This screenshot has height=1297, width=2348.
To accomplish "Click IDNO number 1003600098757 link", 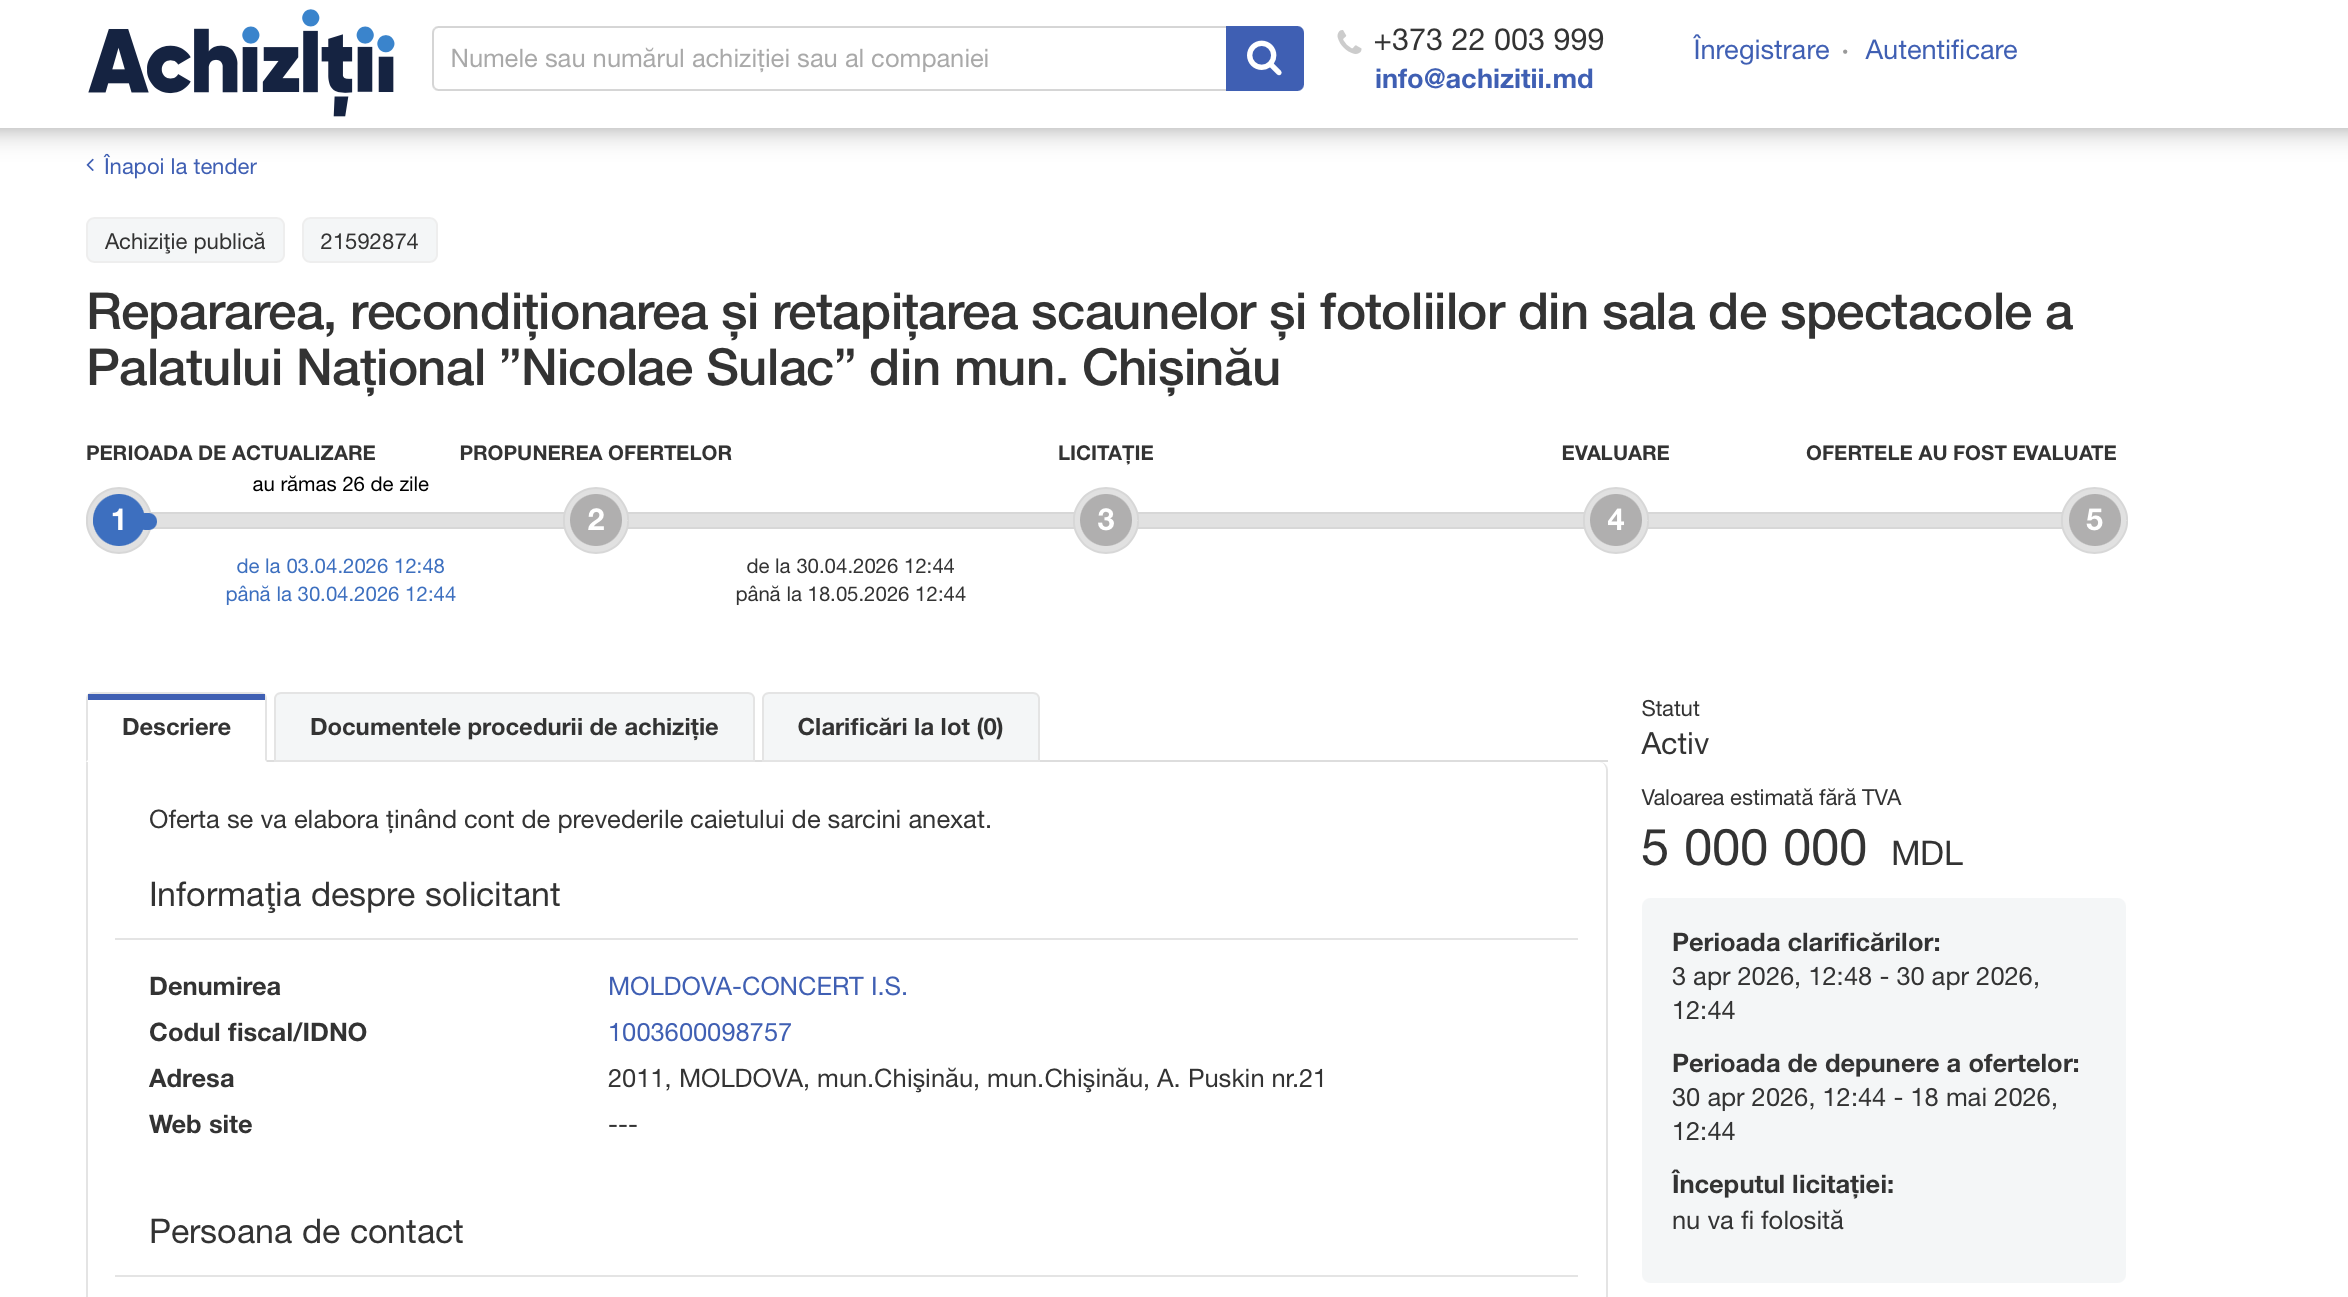I will [699, 1032].
